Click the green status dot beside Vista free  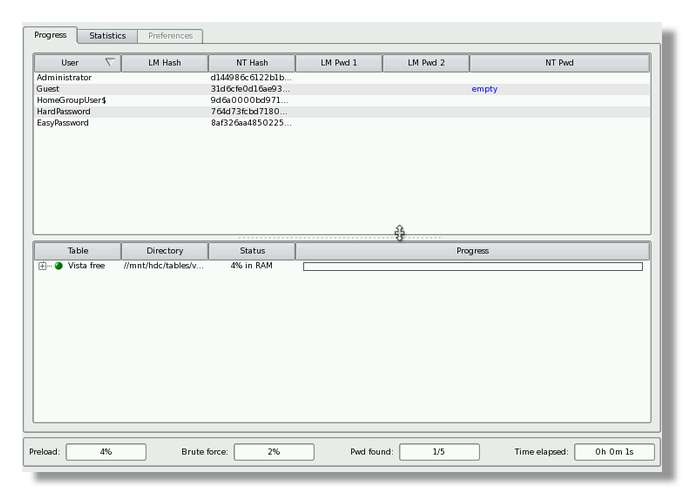point(59,266)
